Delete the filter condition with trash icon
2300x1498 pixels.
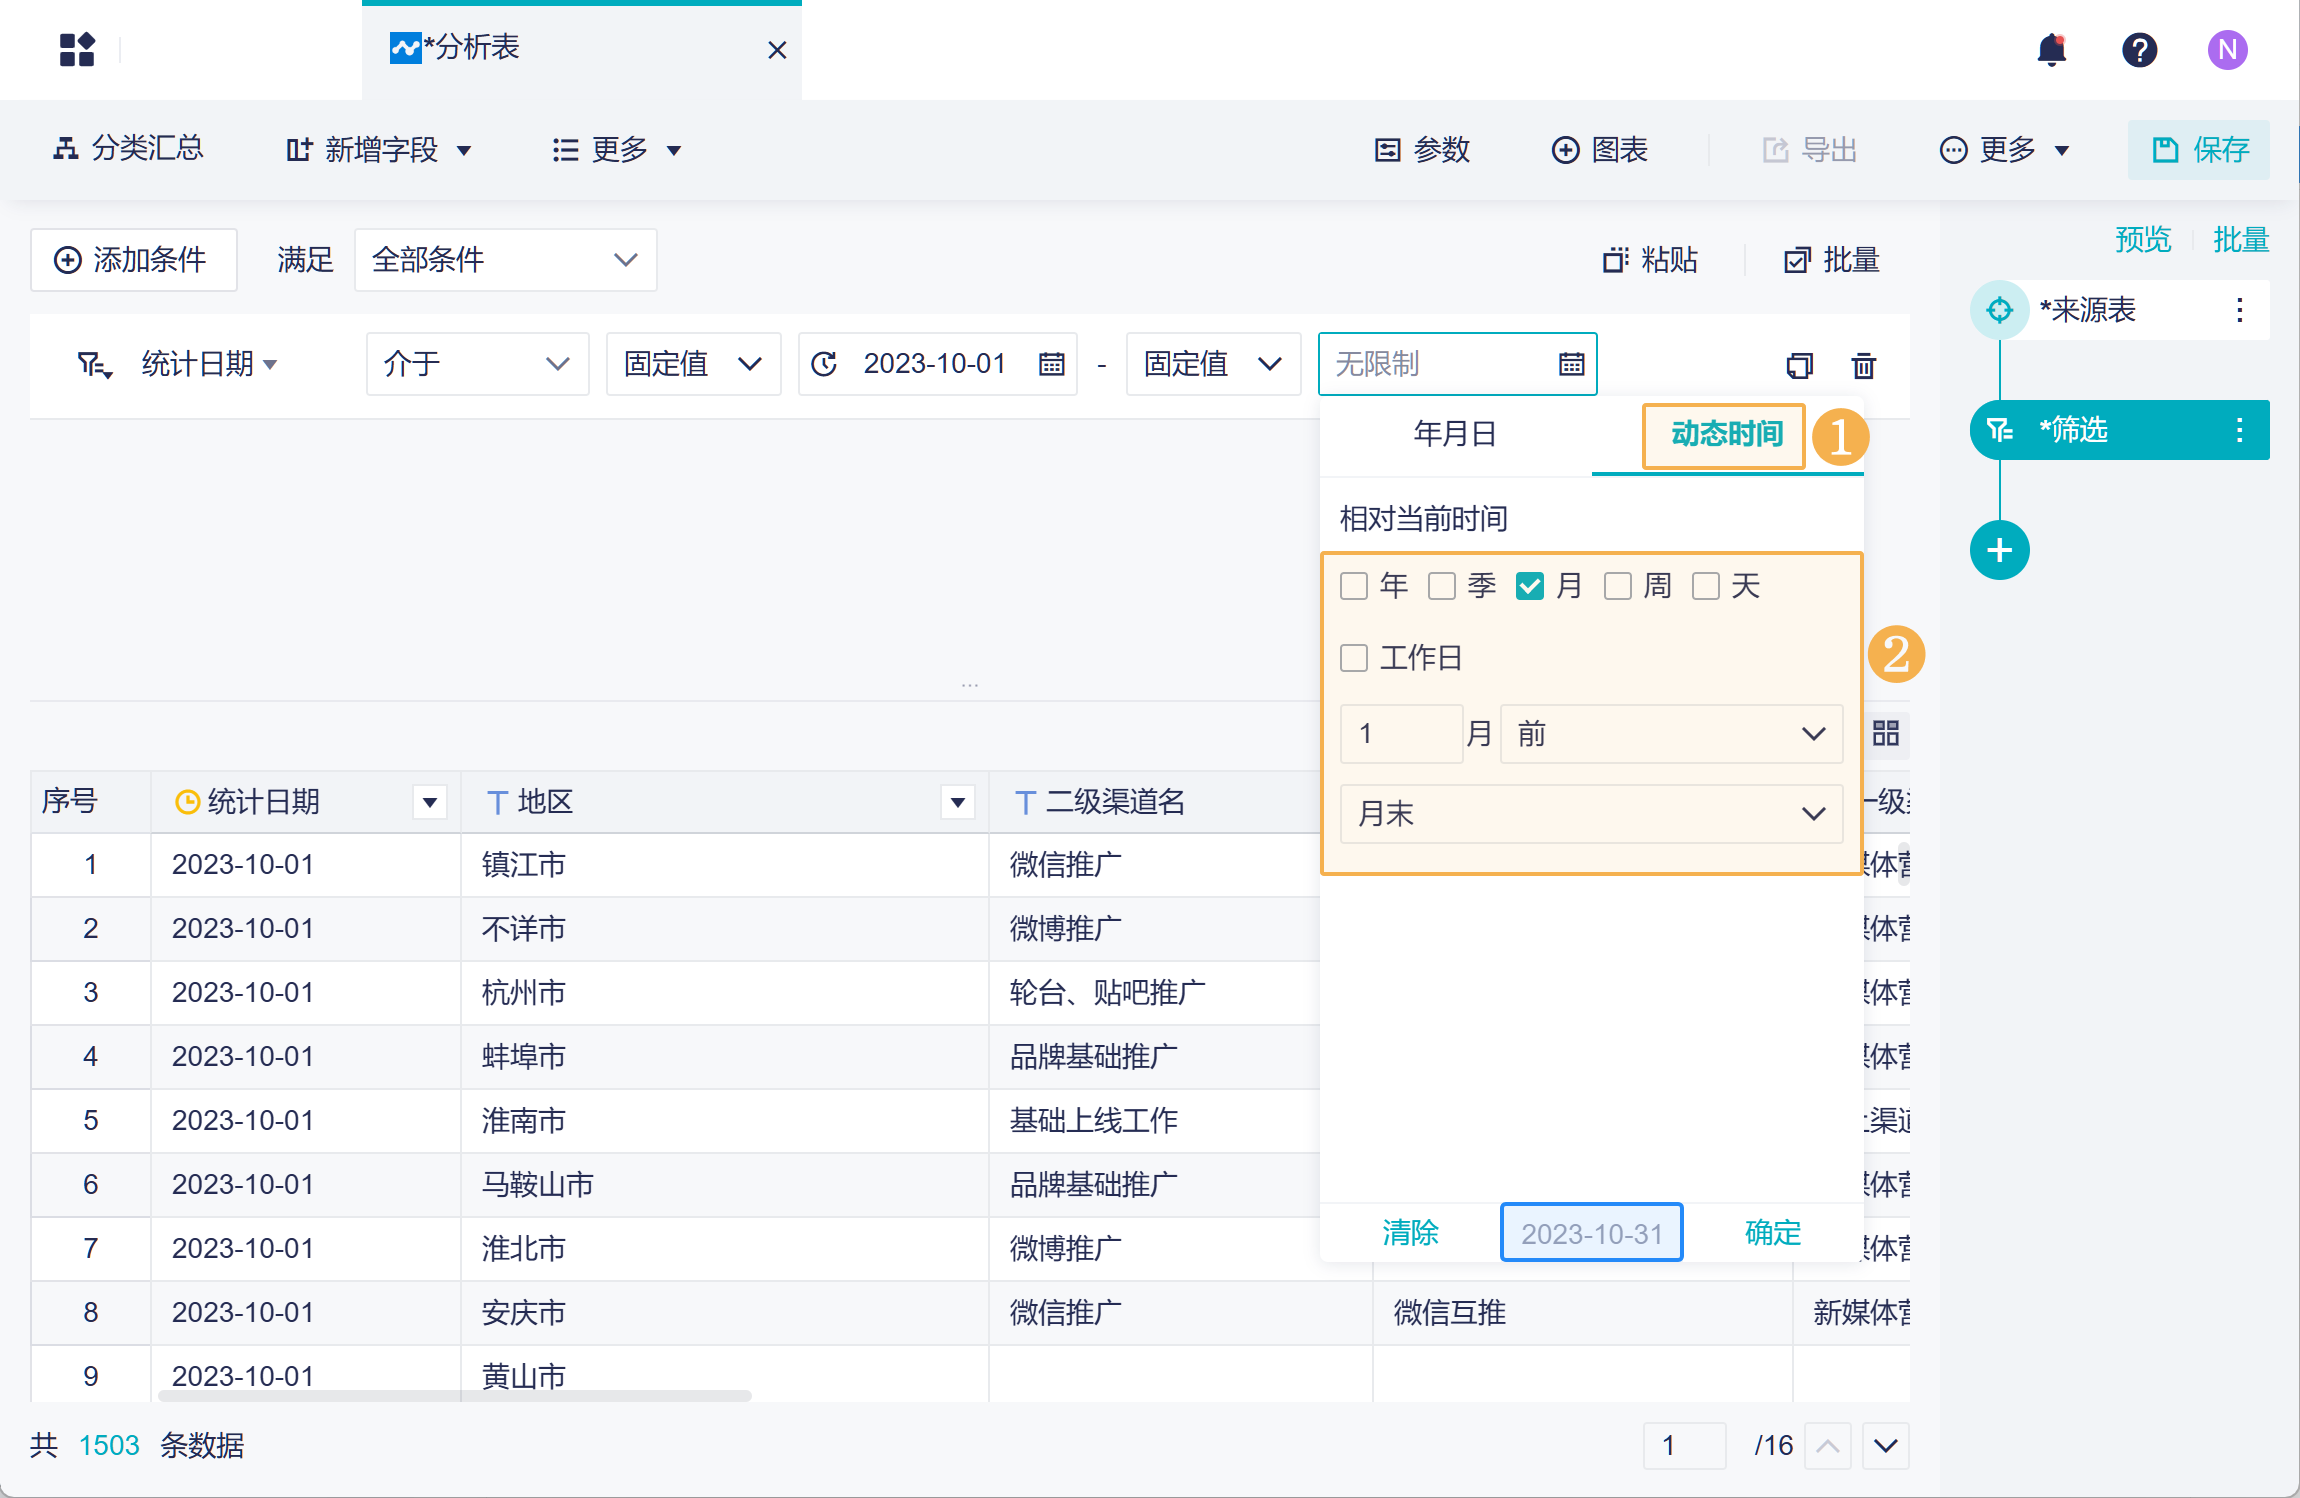click(x=1863, y=365)
